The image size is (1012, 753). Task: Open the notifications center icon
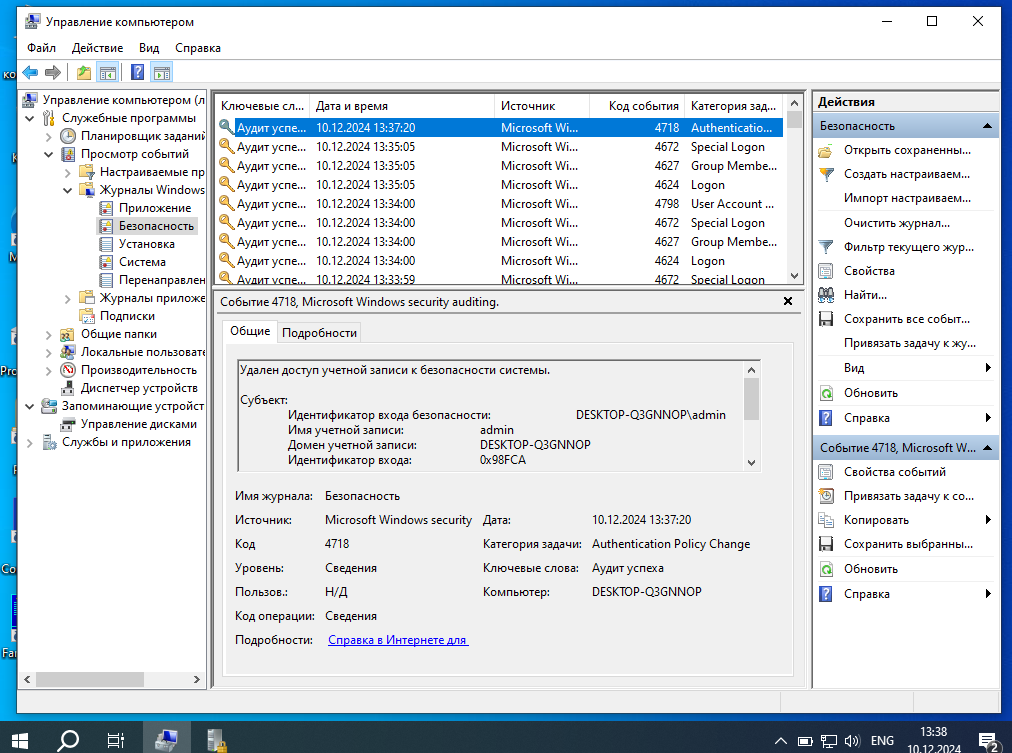point(988,742)
